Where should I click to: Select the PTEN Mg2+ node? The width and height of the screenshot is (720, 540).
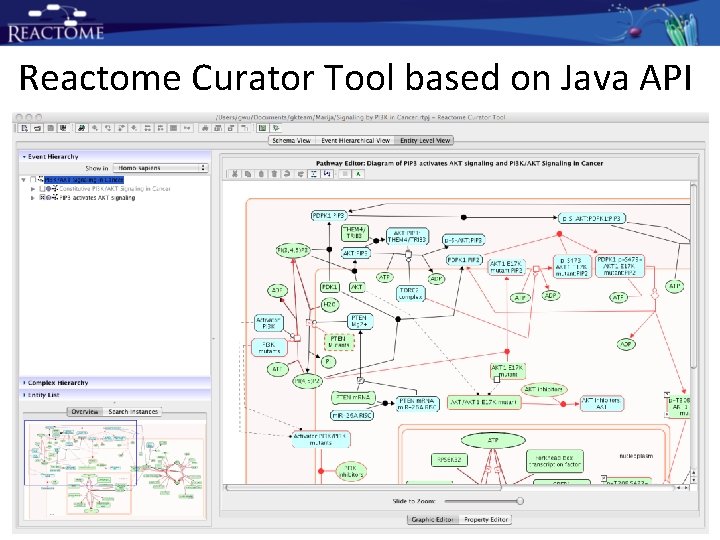(x=359, y=321)
